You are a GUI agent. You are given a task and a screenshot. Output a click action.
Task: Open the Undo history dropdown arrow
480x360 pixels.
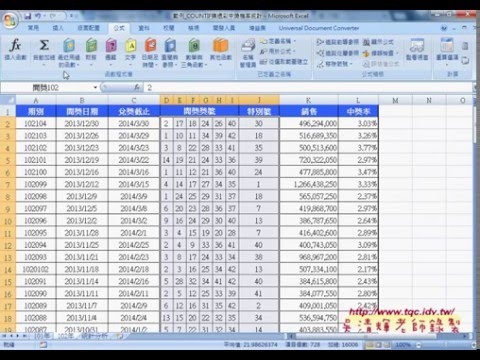[45, 16]
